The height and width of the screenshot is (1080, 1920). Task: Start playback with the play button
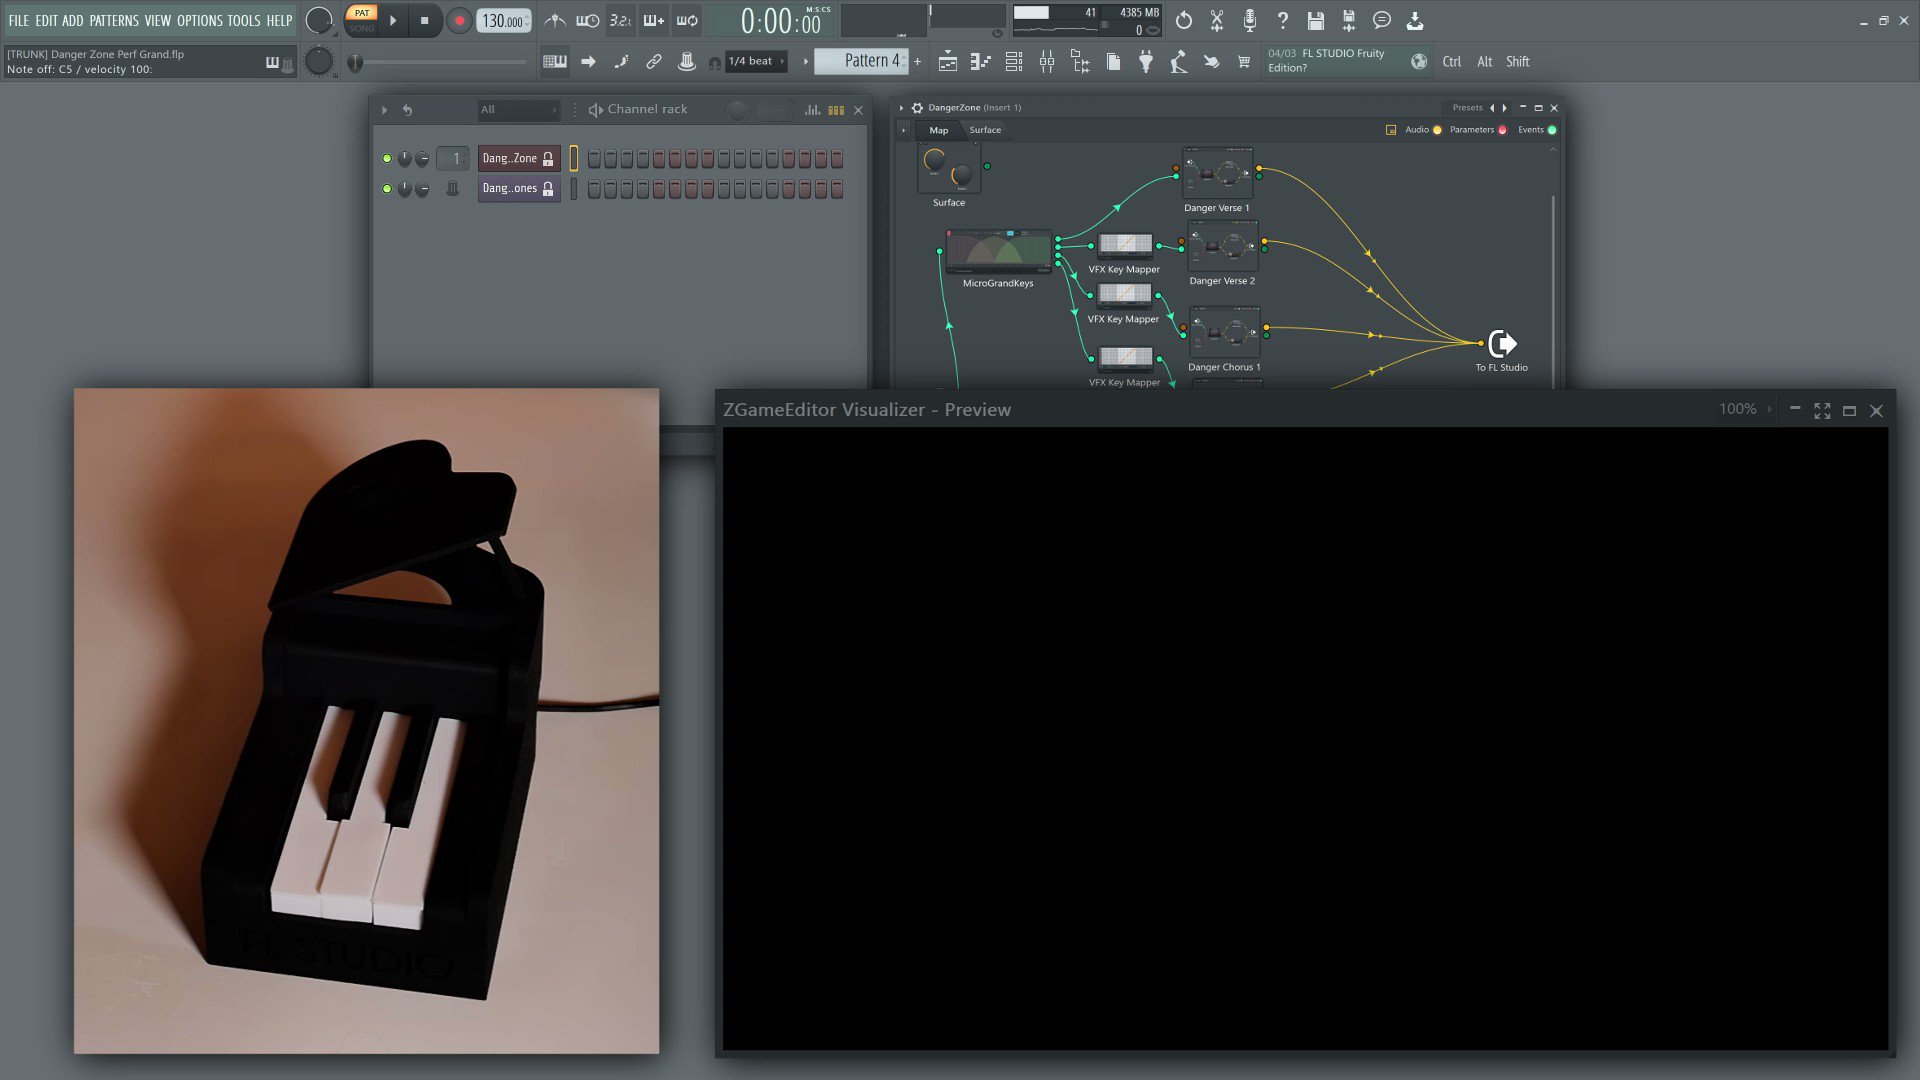[x=393, y=20]
